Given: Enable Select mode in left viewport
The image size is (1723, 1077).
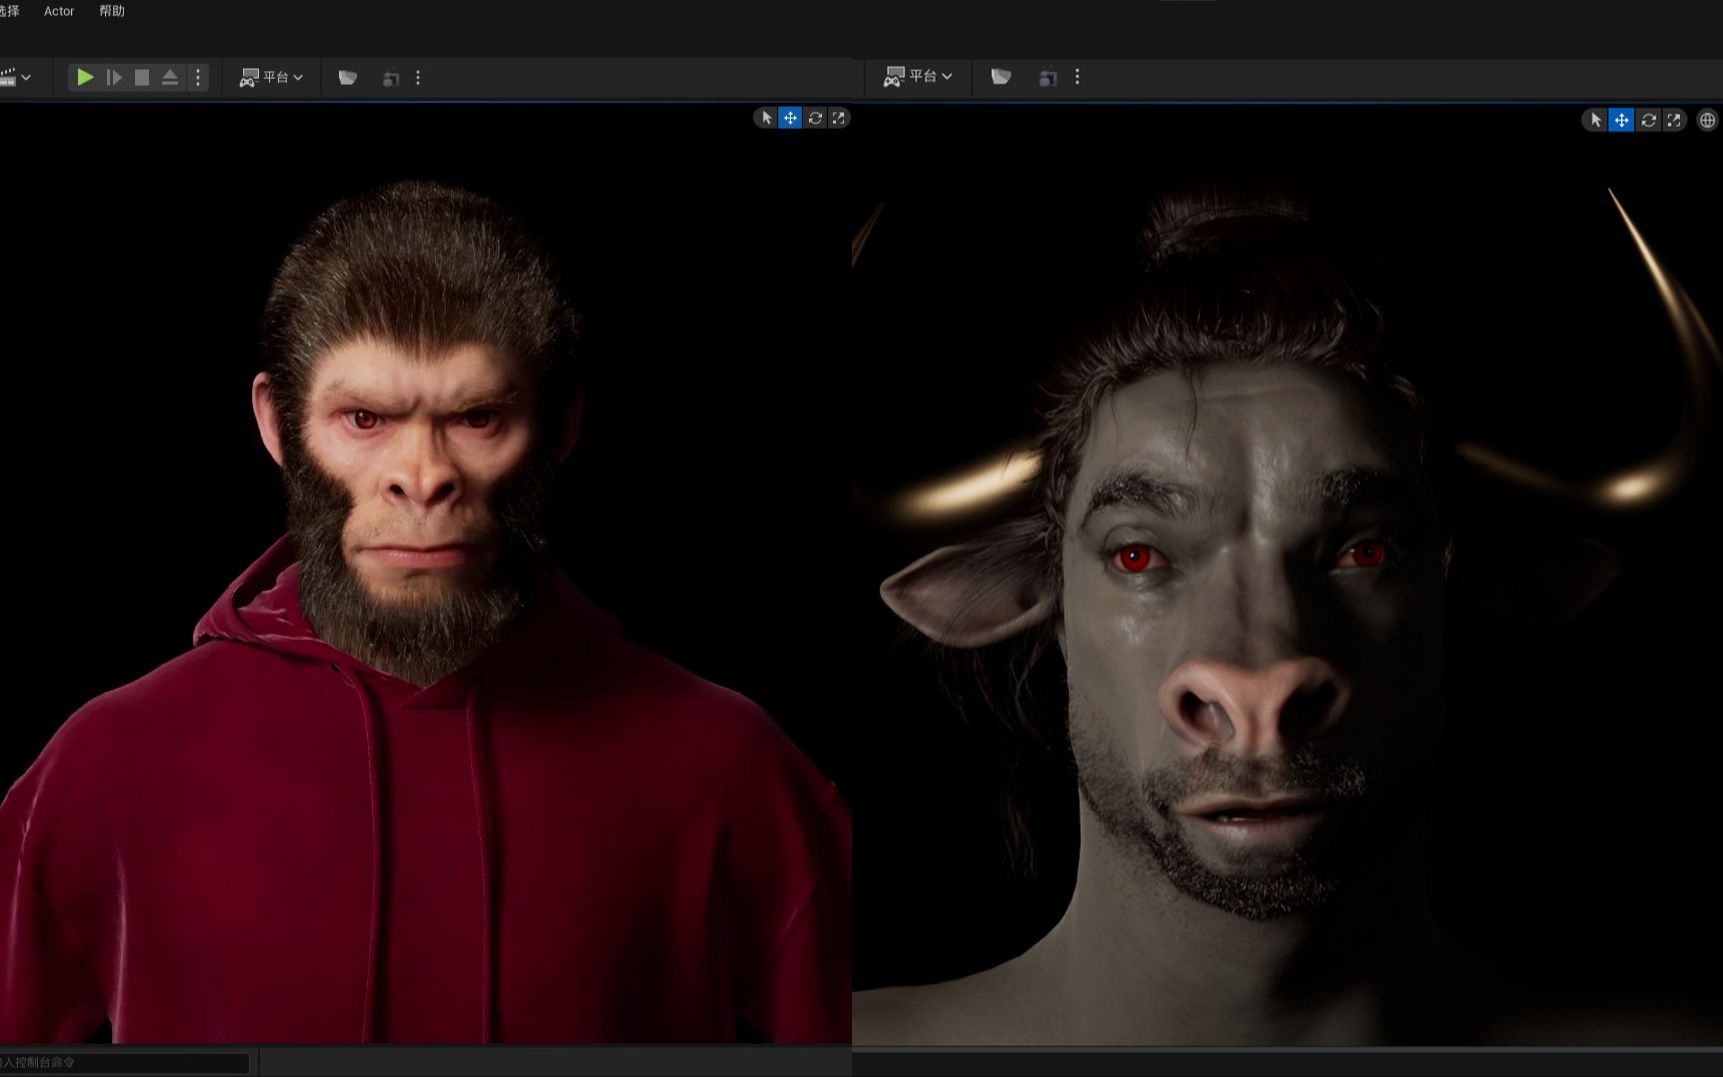Looking at the screenshot, I should pyautogui.click(x=766, y=118).
